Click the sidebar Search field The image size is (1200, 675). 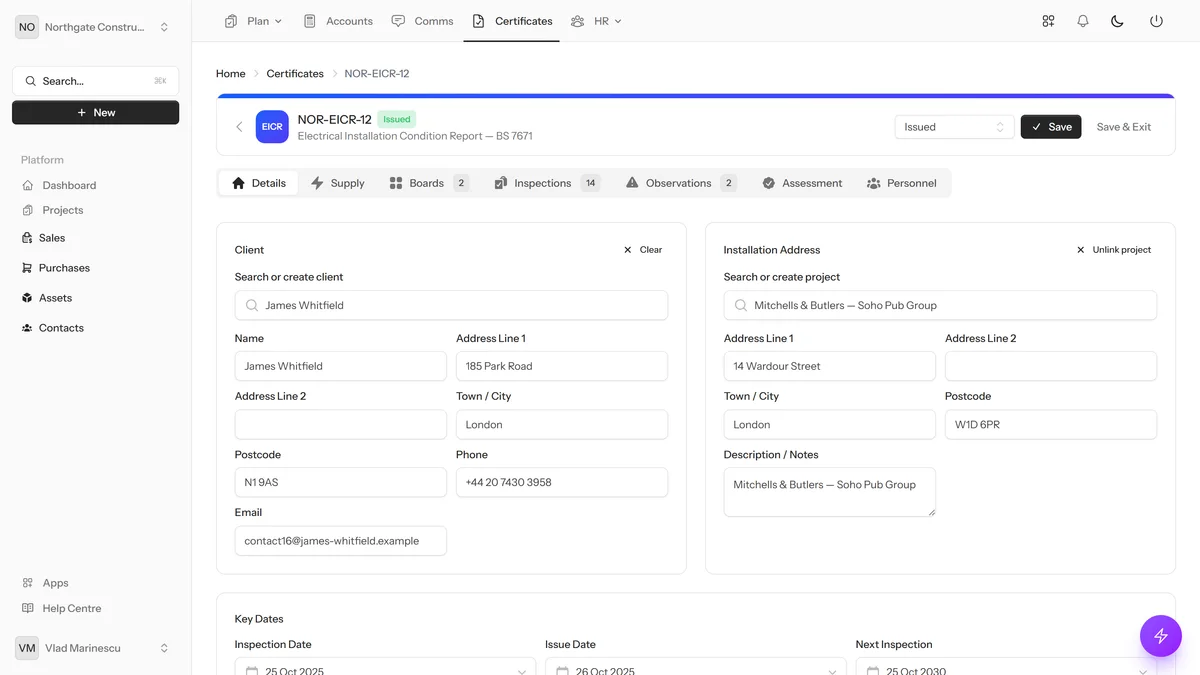(x=95, y=81)
